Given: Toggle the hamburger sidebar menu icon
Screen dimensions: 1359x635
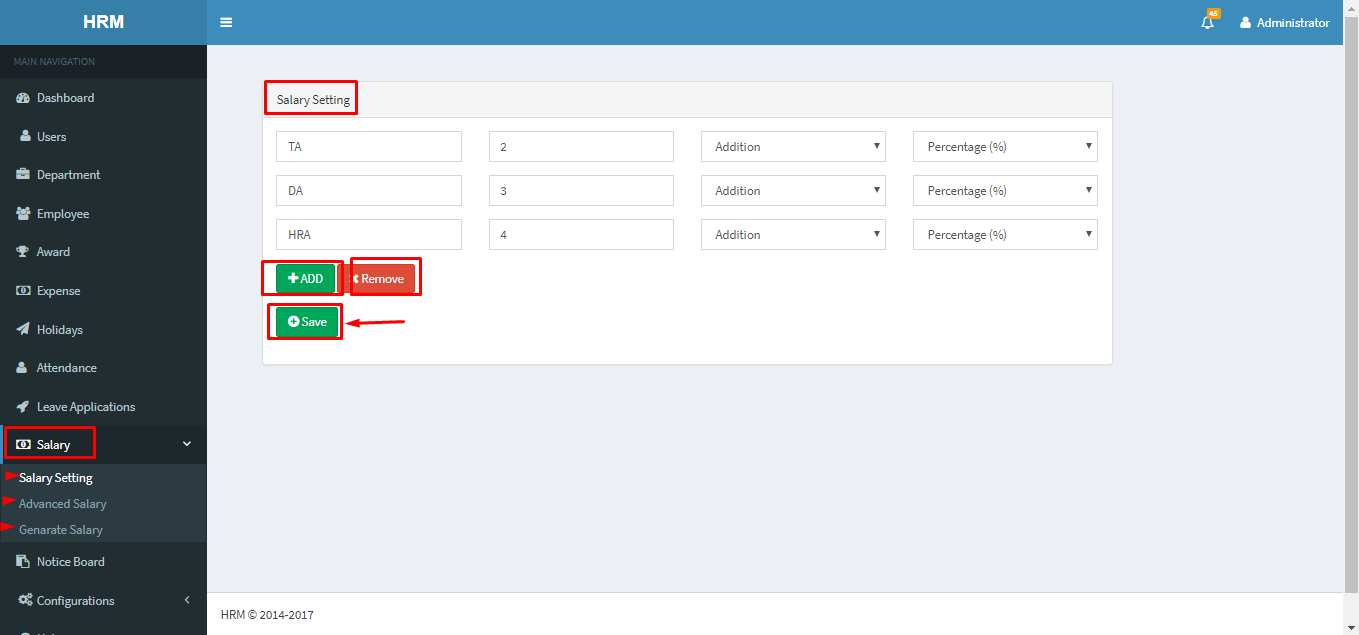Looking at the screenshot, I should click(226, 22).
